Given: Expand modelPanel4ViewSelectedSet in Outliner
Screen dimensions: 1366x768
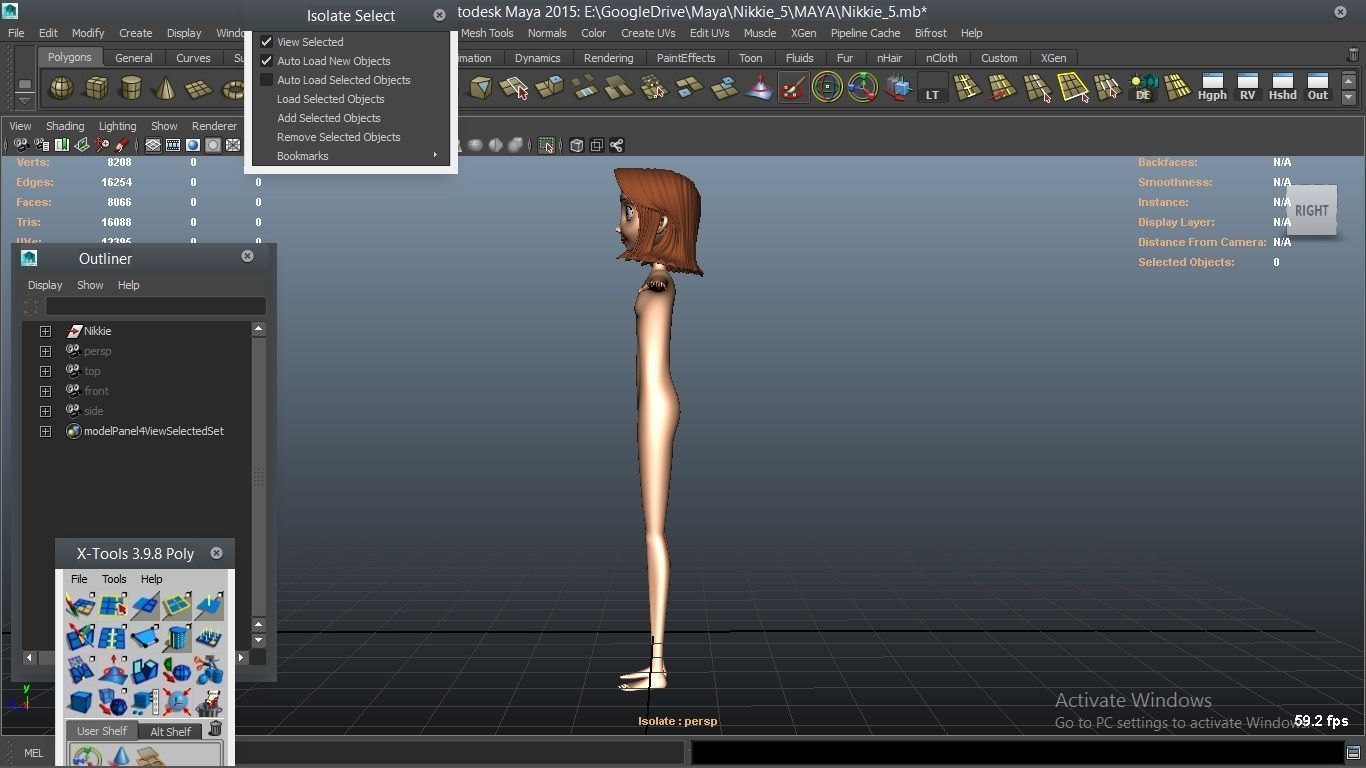Looking at the screenshot, I should [x=45, y=431].
